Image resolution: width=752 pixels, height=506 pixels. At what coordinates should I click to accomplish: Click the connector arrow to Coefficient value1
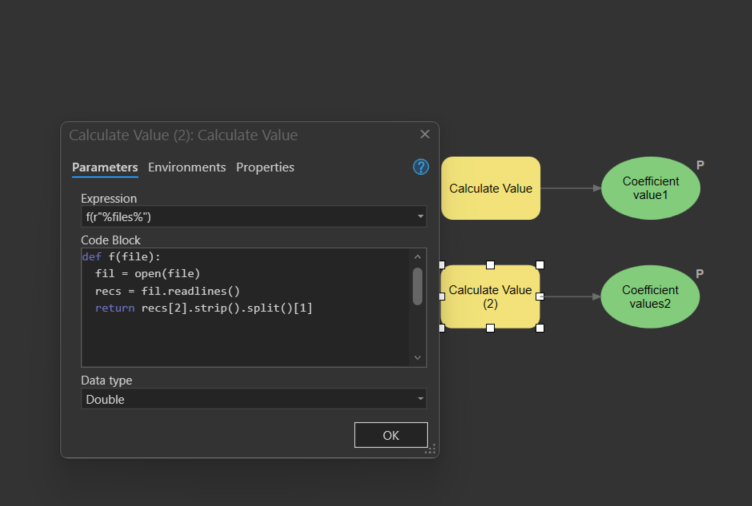(570, 188)
